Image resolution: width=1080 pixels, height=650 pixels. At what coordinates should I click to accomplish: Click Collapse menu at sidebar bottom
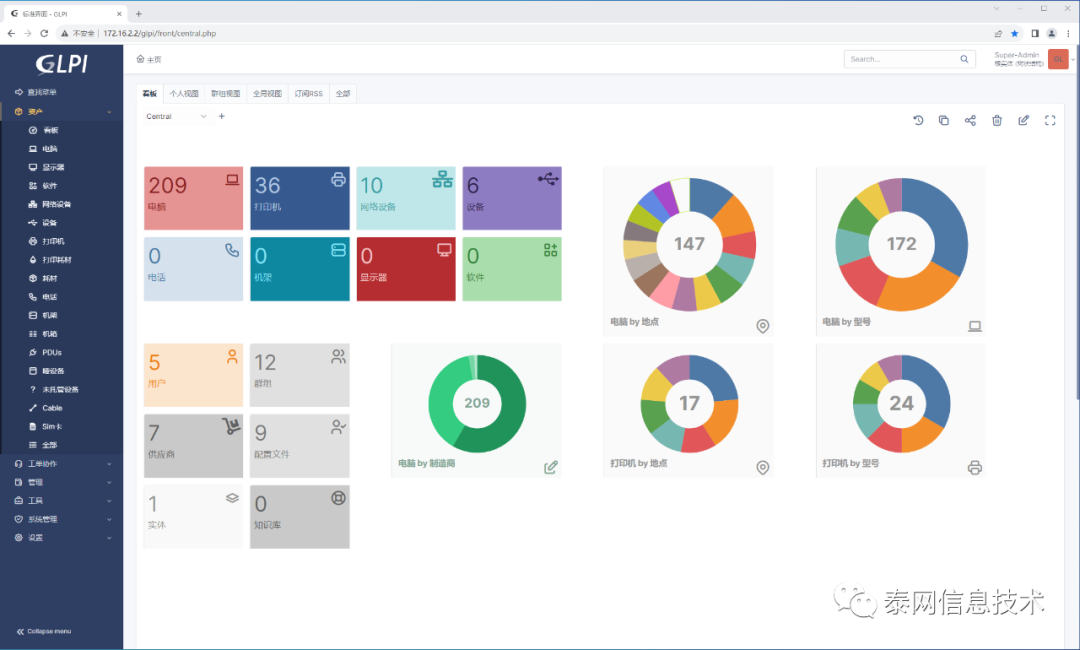44,631
